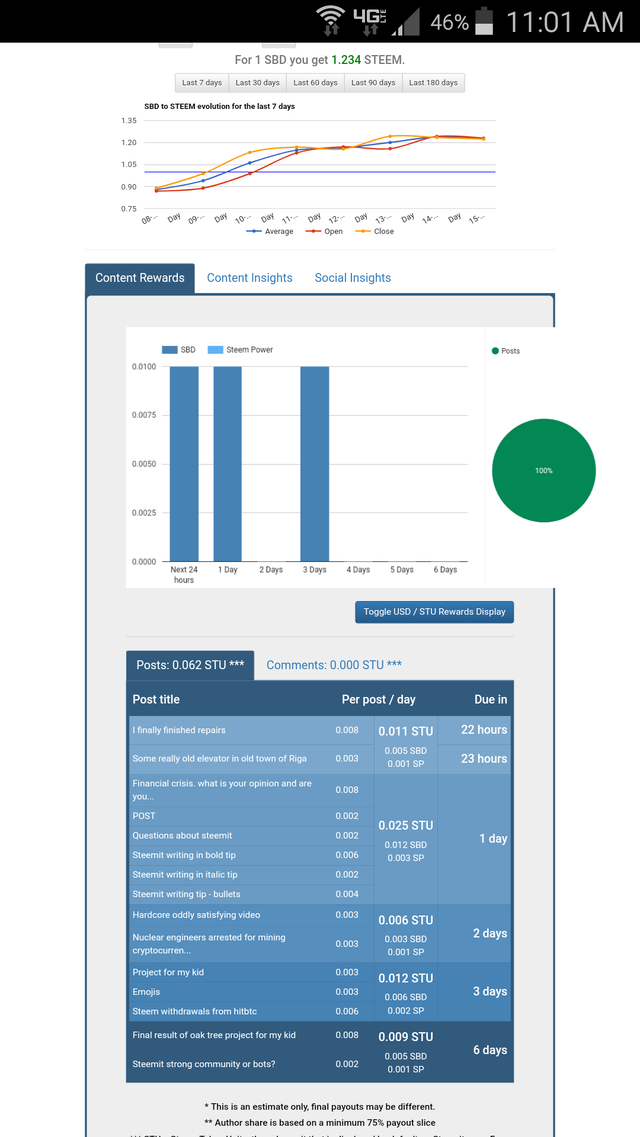640x1137 pixels.
Task: Toggle SBD series in bar chart legend
Action: (178, 350)
